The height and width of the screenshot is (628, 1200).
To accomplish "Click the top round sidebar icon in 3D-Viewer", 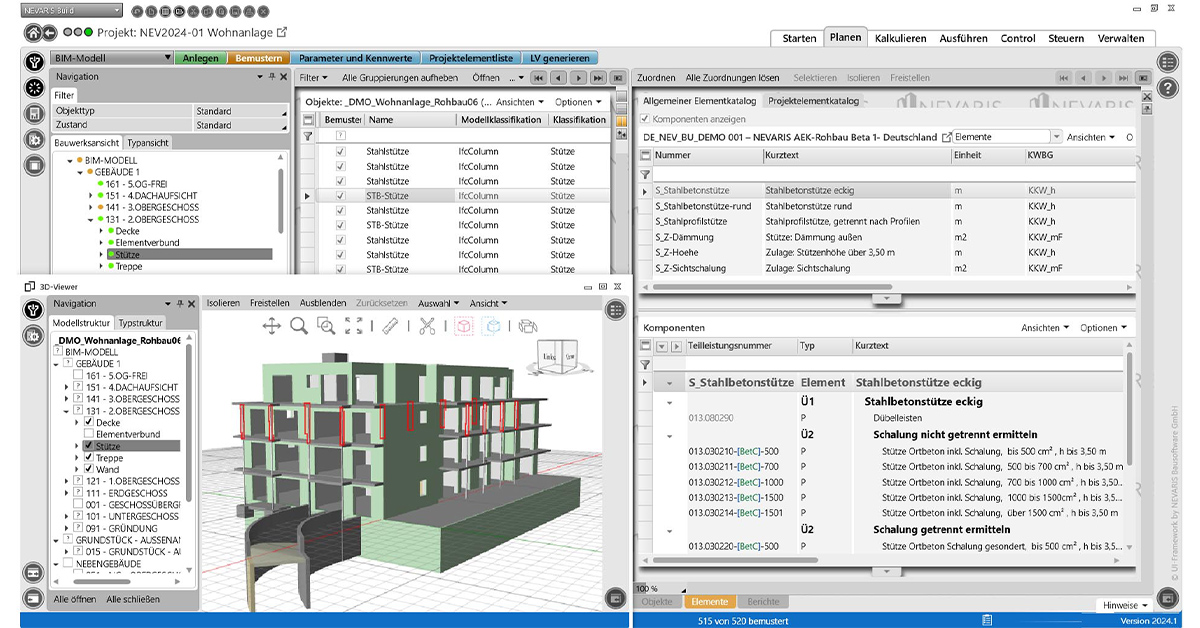I will coord(34,311).
